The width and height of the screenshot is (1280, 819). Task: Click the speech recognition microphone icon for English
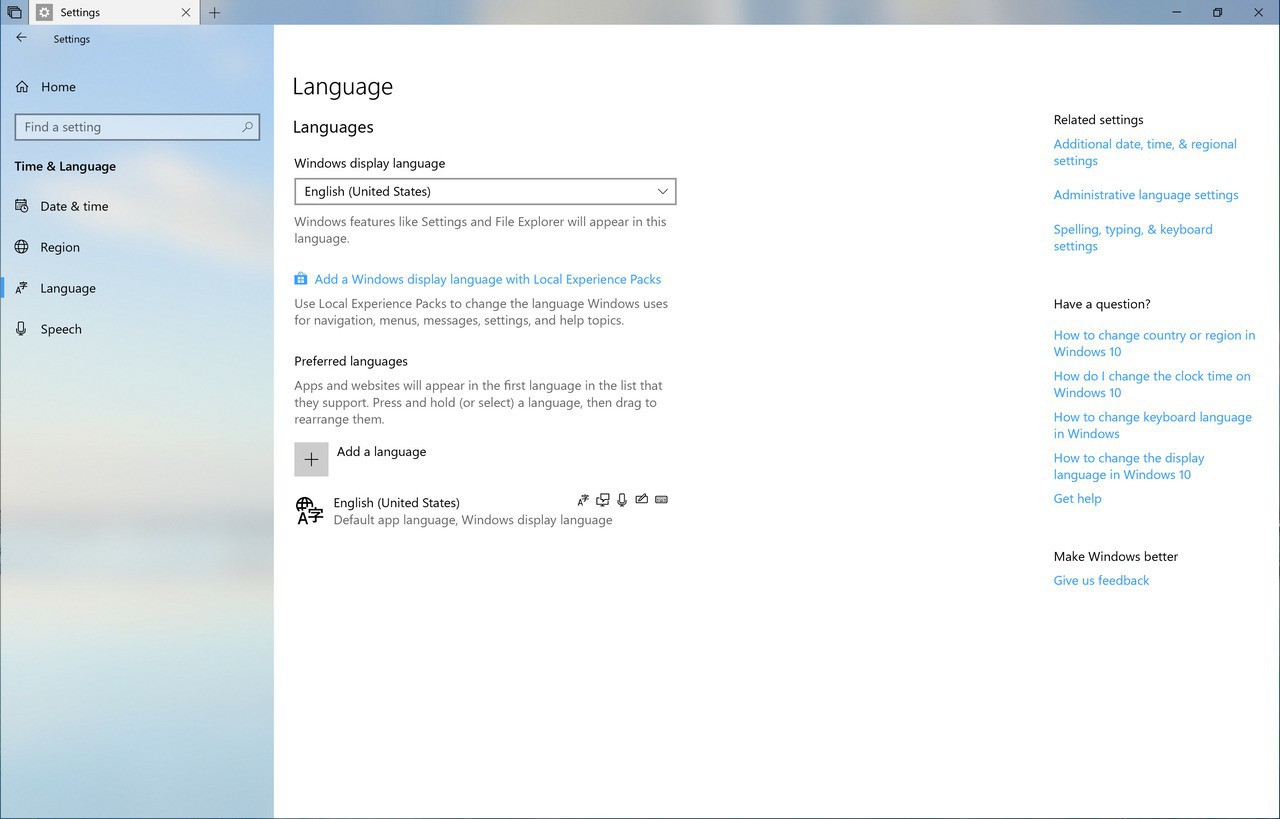tap(622, 499)
